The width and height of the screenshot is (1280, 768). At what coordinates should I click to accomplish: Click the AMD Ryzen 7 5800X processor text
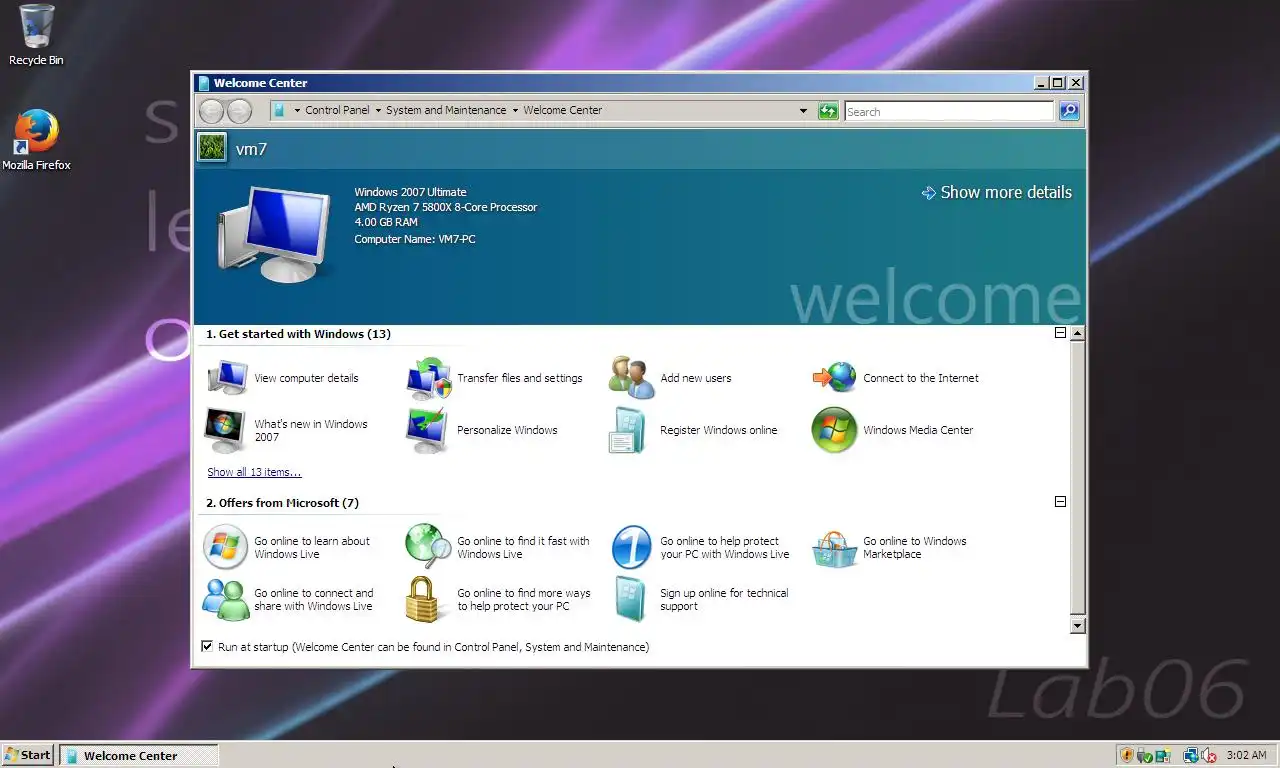click(446, 207)
